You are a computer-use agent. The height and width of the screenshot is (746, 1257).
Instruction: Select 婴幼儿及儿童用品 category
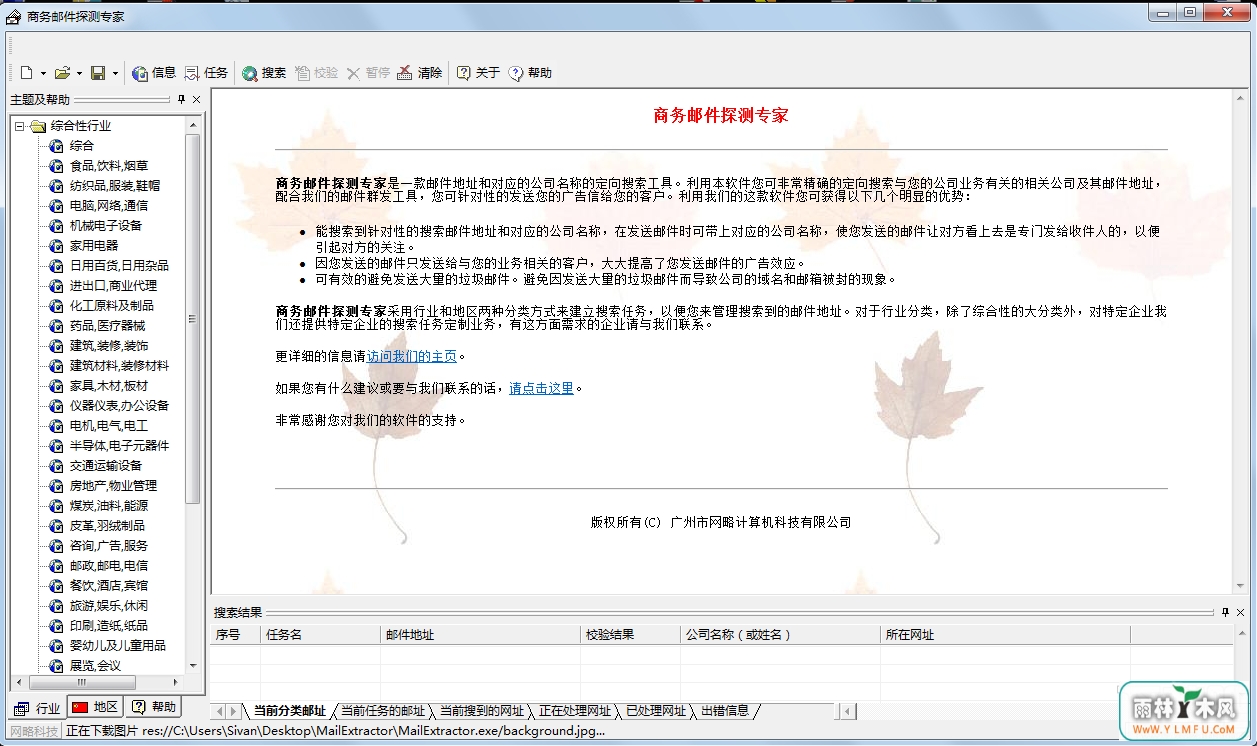pos(118,645)
